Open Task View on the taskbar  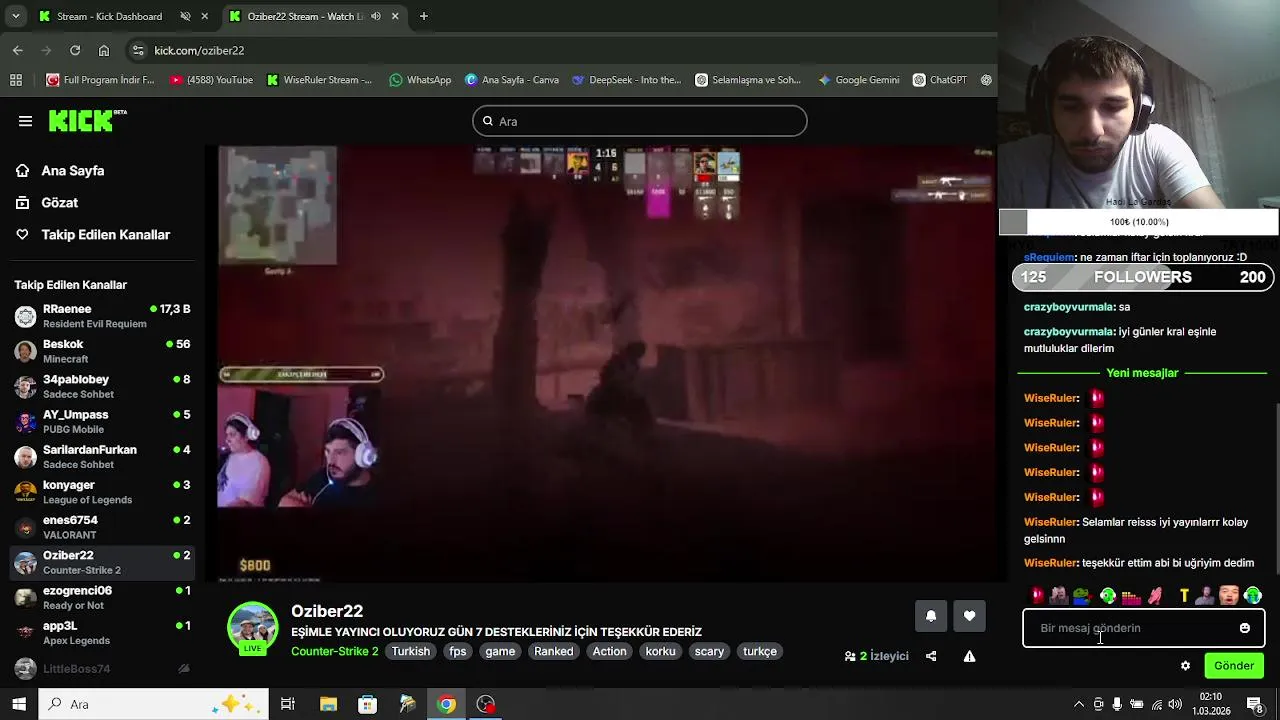(288, 704)
